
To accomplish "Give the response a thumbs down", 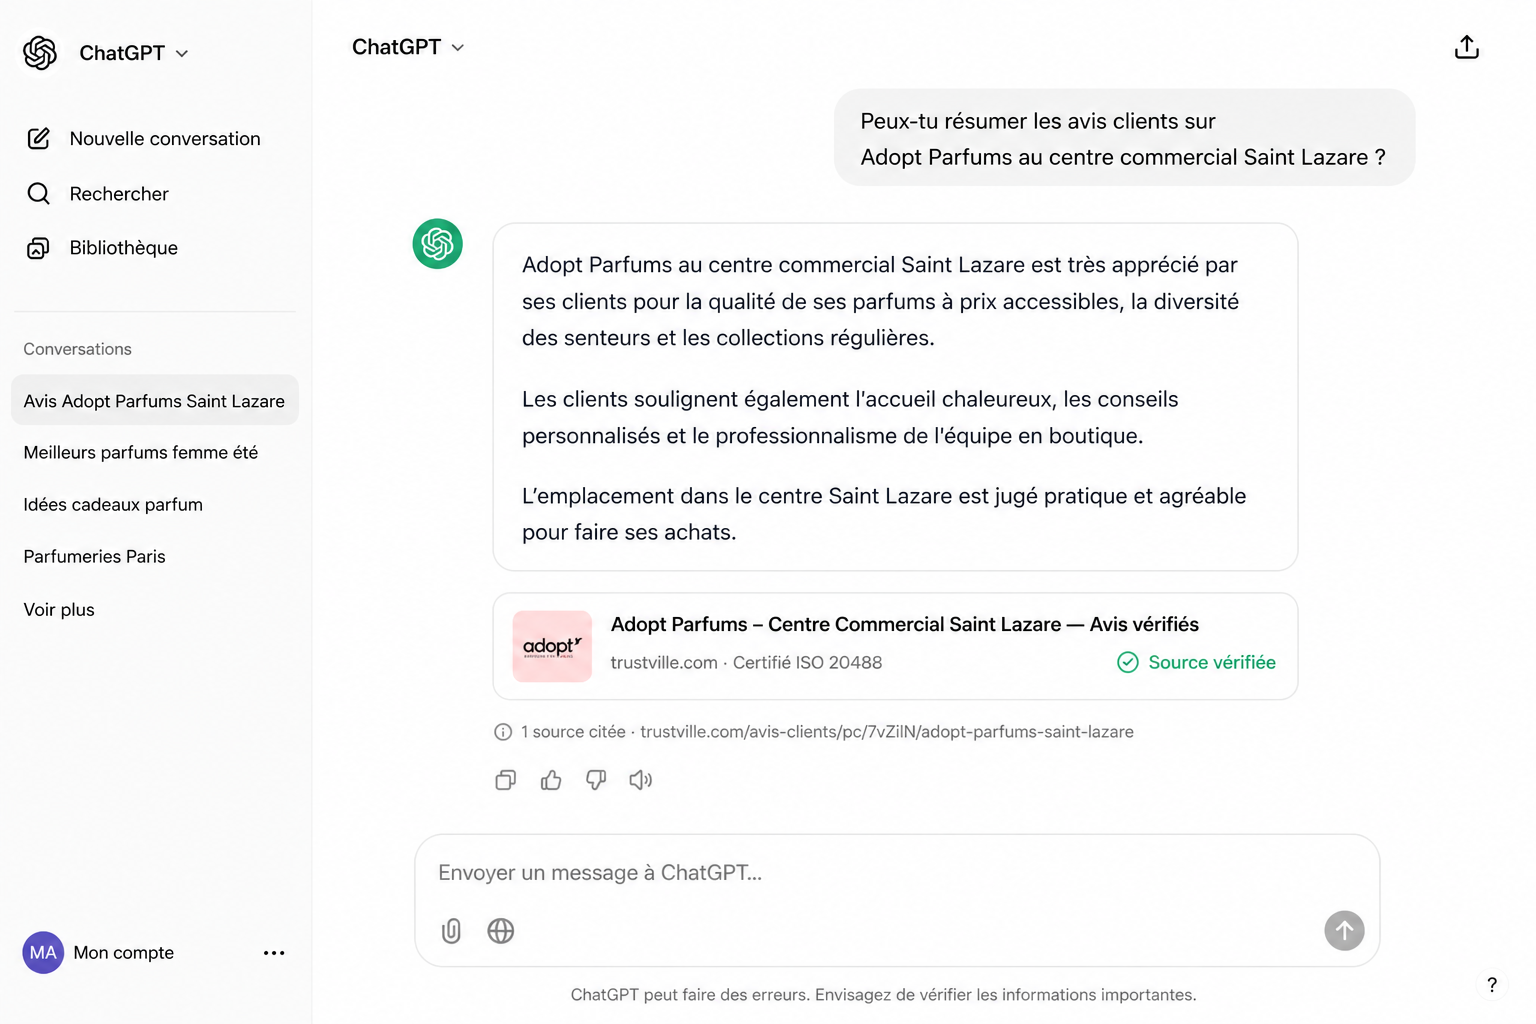I will (596, 780).
